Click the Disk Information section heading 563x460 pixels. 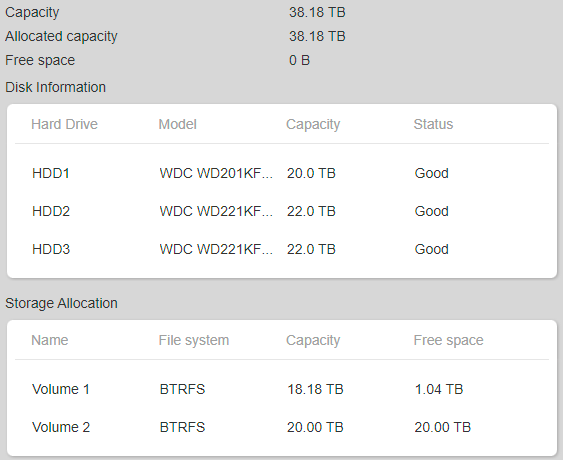[55, 87]
